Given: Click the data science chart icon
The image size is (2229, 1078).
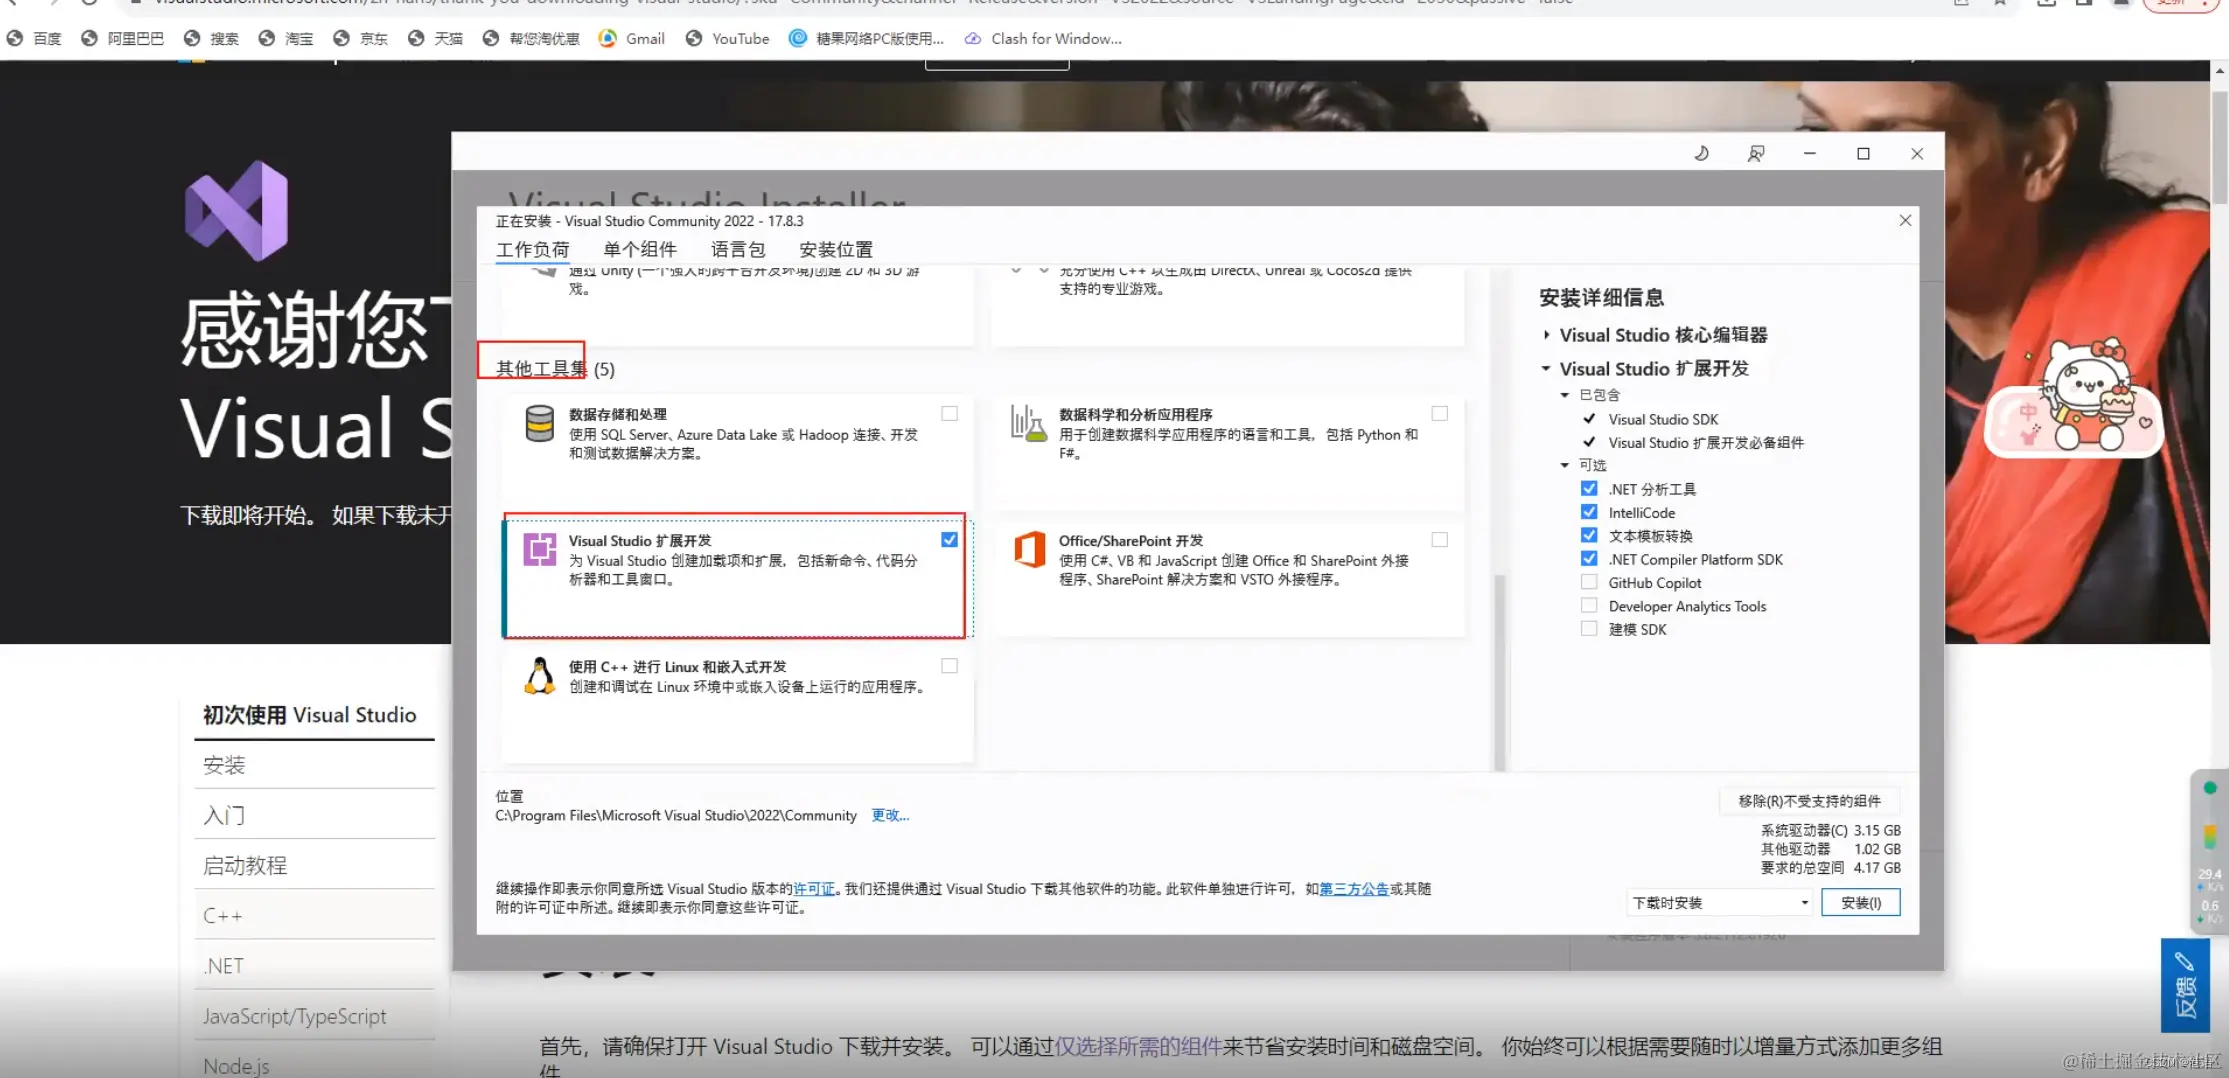Looking at the screenshot, I should click(x=1028, y=423).
